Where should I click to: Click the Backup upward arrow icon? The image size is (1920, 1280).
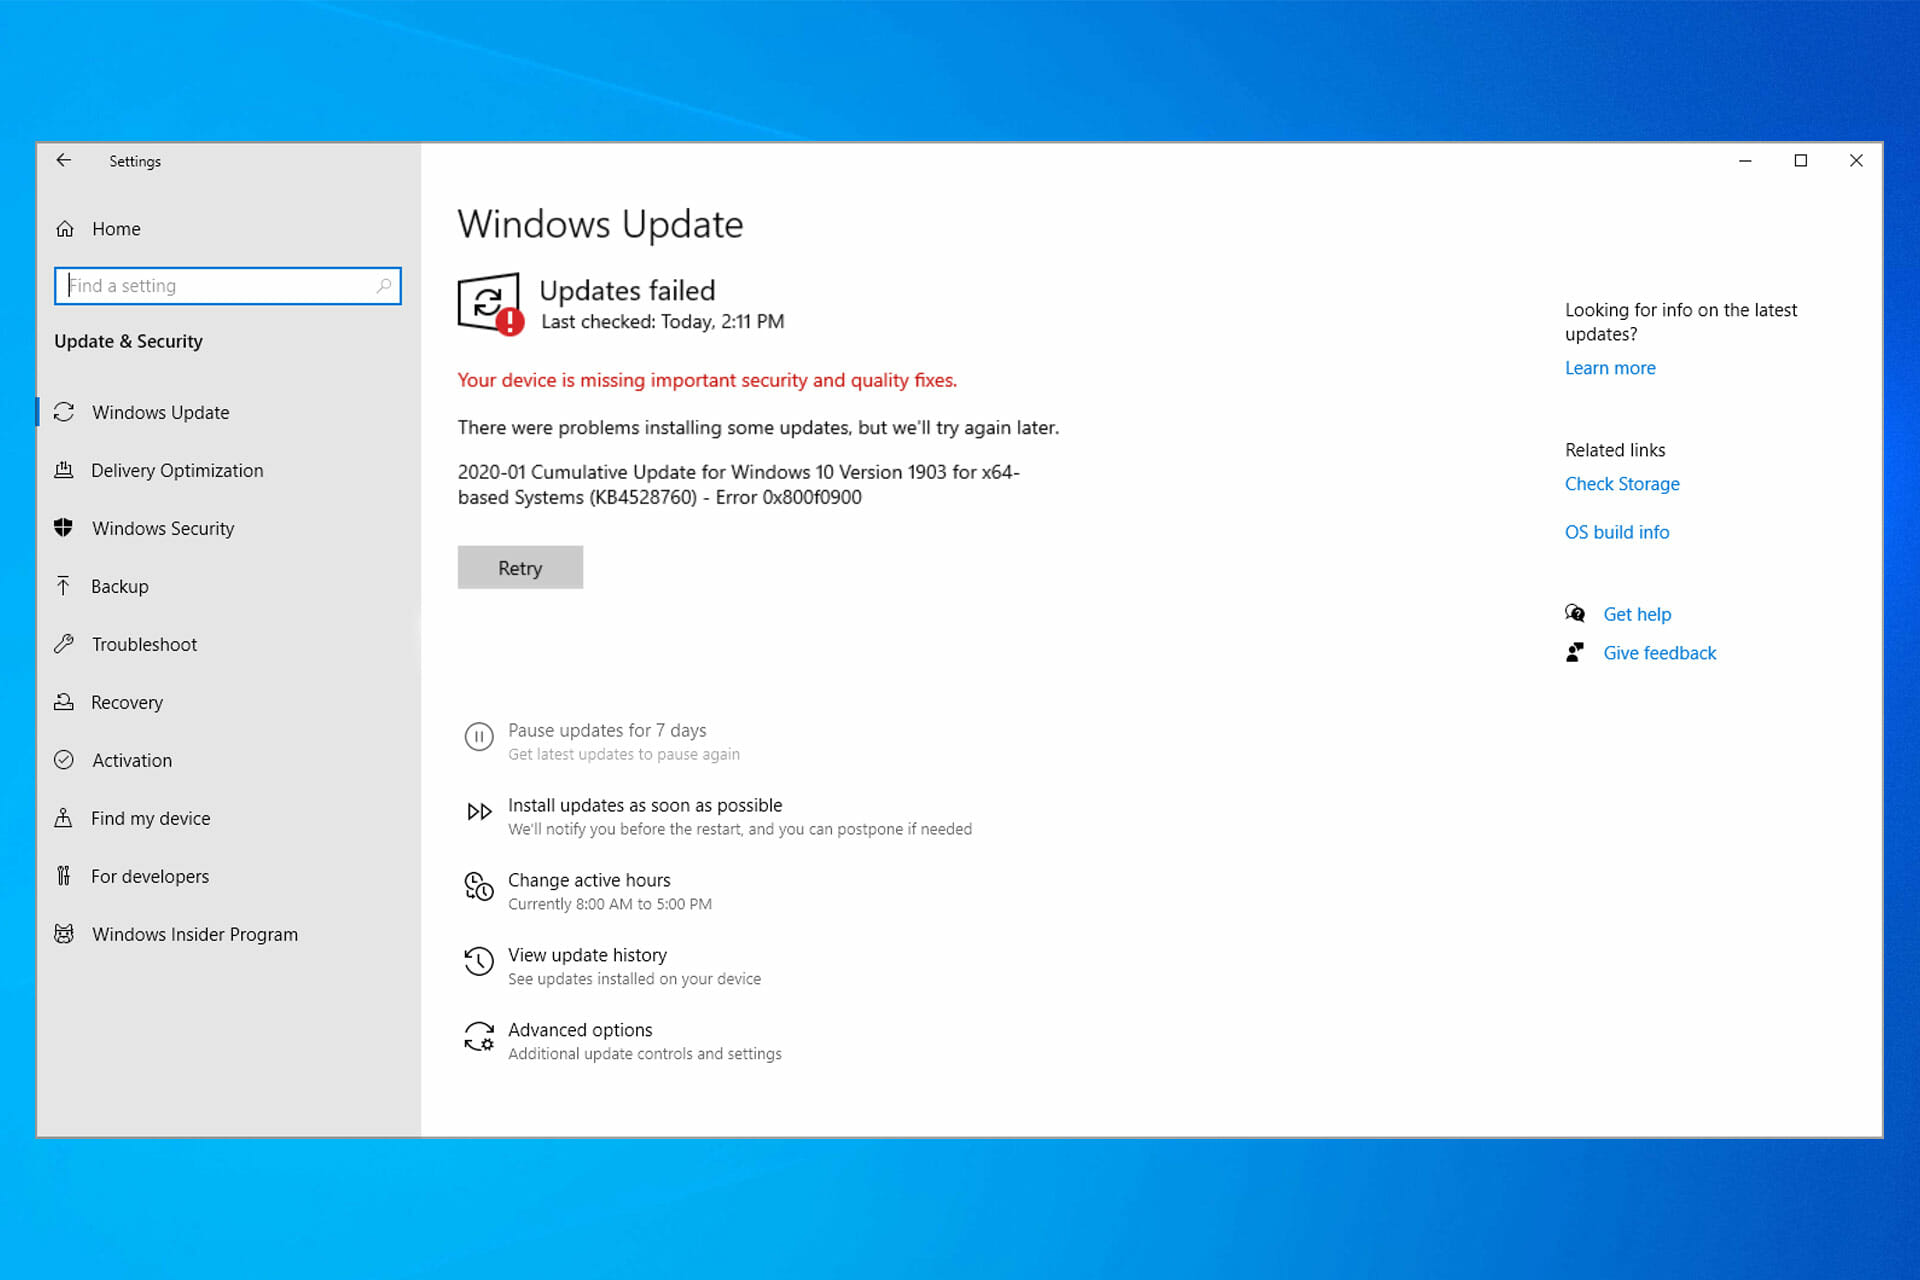point(64,586)
